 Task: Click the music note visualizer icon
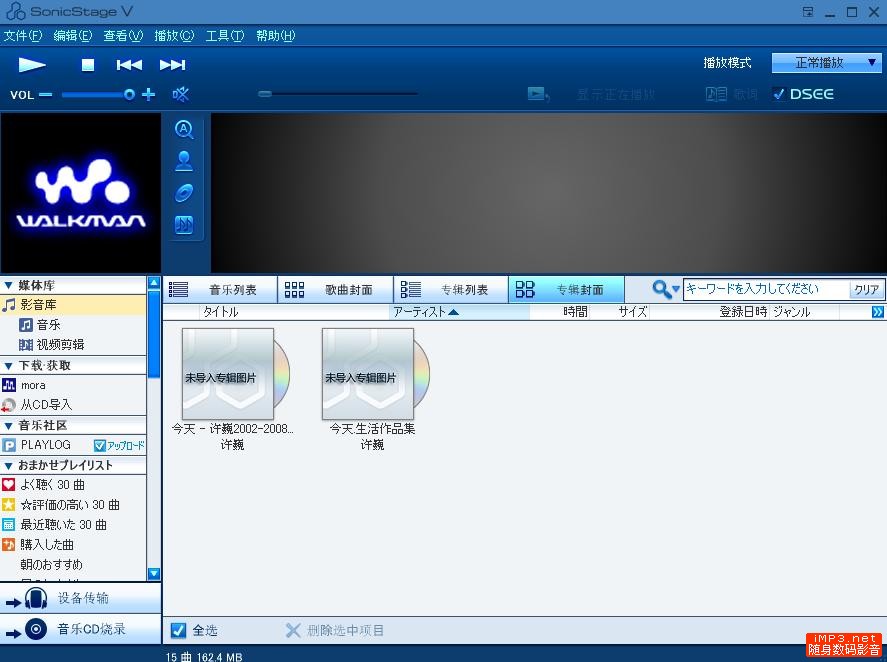(184, 225)
